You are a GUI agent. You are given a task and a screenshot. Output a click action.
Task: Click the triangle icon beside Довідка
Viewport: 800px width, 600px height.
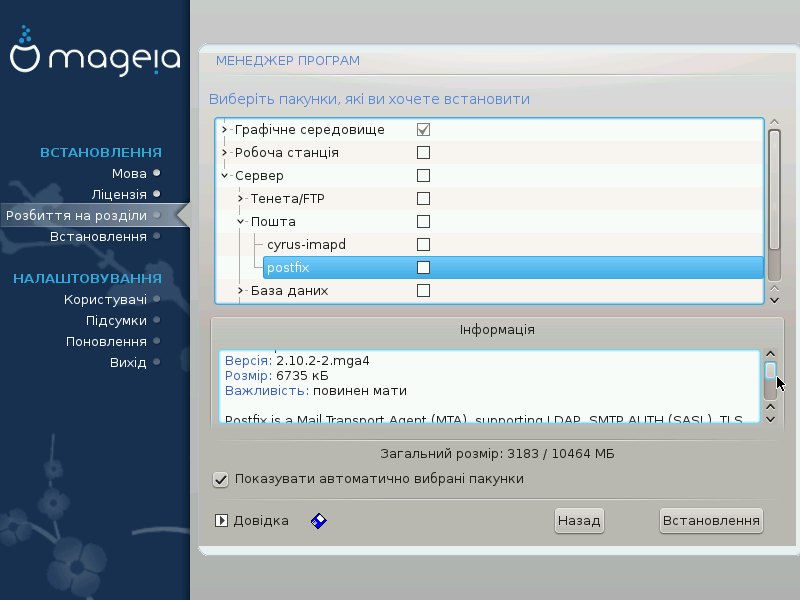(222, 521)
